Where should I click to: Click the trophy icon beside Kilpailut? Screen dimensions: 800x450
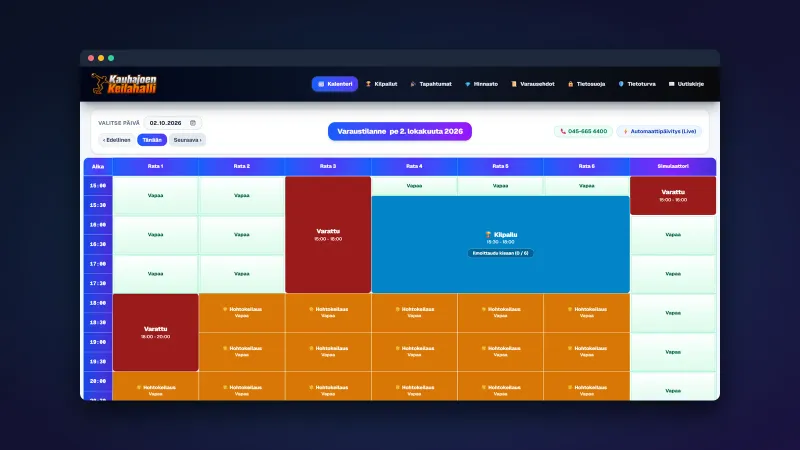coord(368,84)
